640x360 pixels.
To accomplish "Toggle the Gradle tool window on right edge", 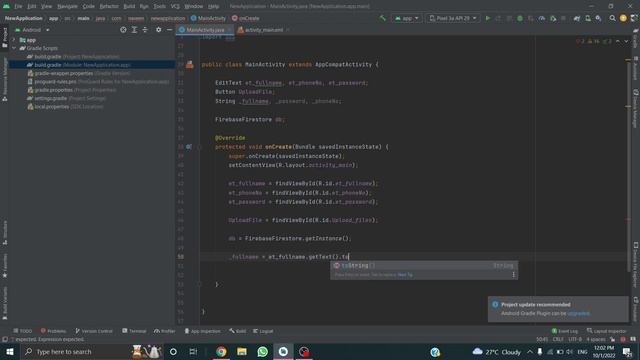I will pyautogui.click(x=636, y=38).
